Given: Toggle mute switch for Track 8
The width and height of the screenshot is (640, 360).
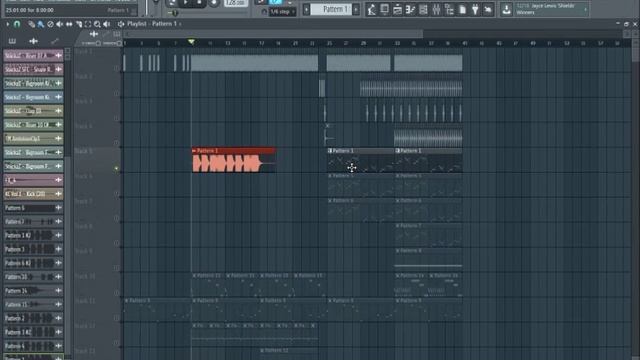Looking at the screenshot, I should [116, 243].
